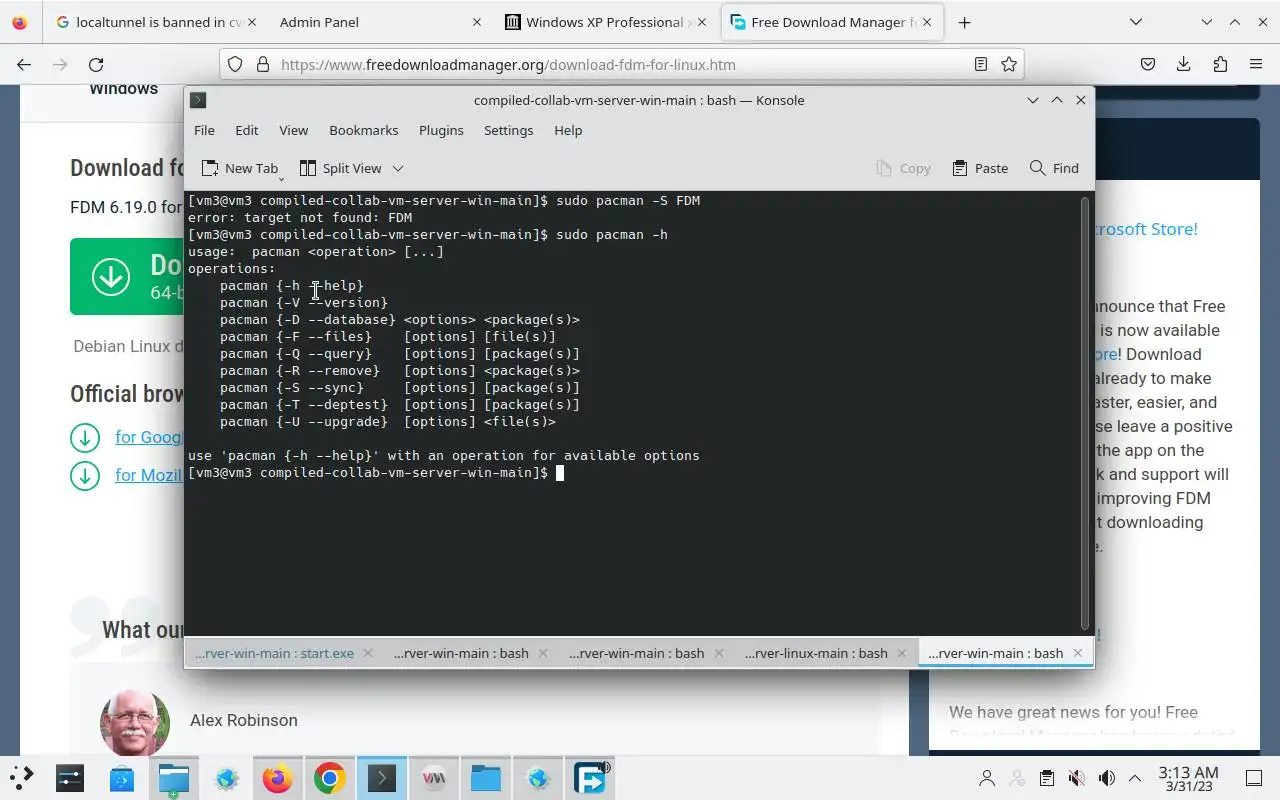Click Paste in Konsole toolbar
The width and height of the screenshot is (1280, 800).
pyautogui.click(x=980, y=168)
